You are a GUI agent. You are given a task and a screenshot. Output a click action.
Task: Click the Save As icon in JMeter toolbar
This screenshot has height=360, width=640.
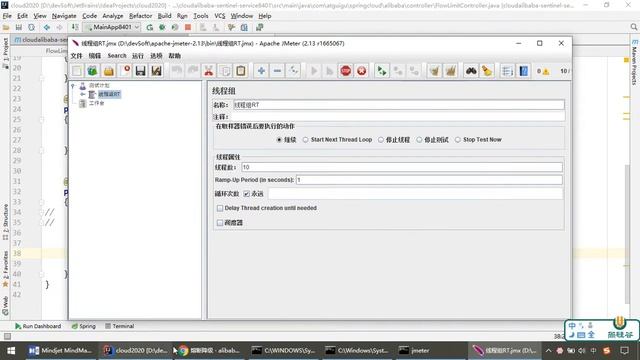point(156,71)
